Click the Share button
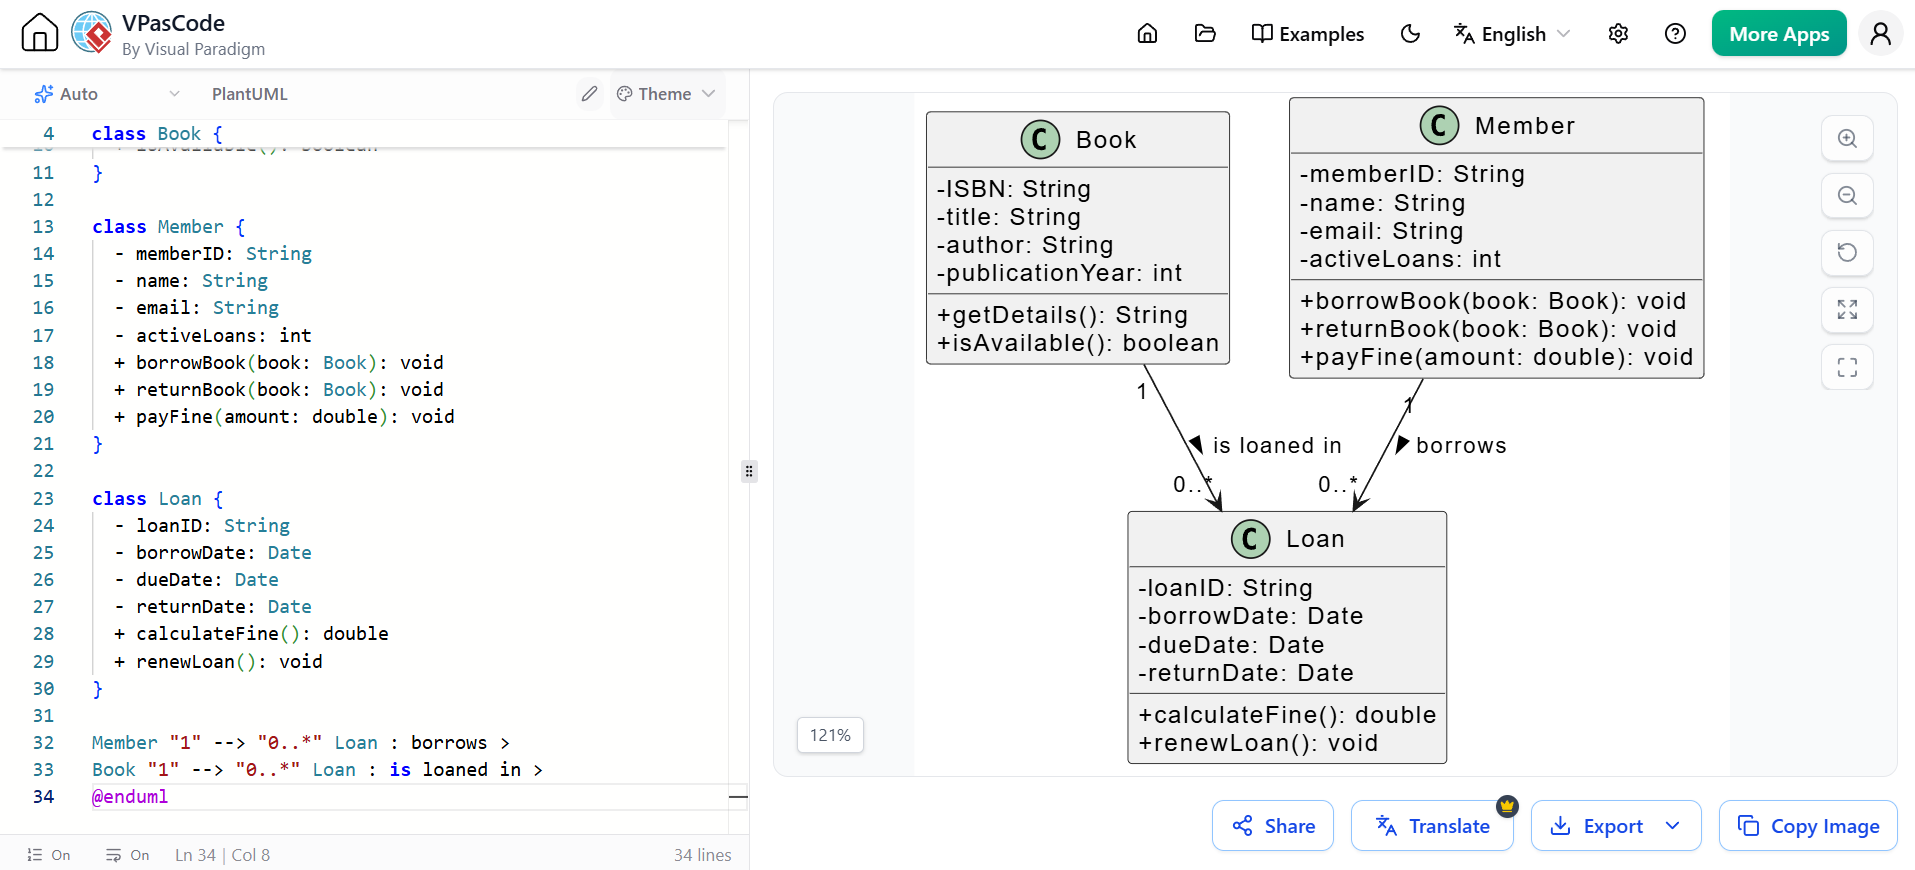The width and height of the screenshot is (1915, 870). click(1273, 826)
